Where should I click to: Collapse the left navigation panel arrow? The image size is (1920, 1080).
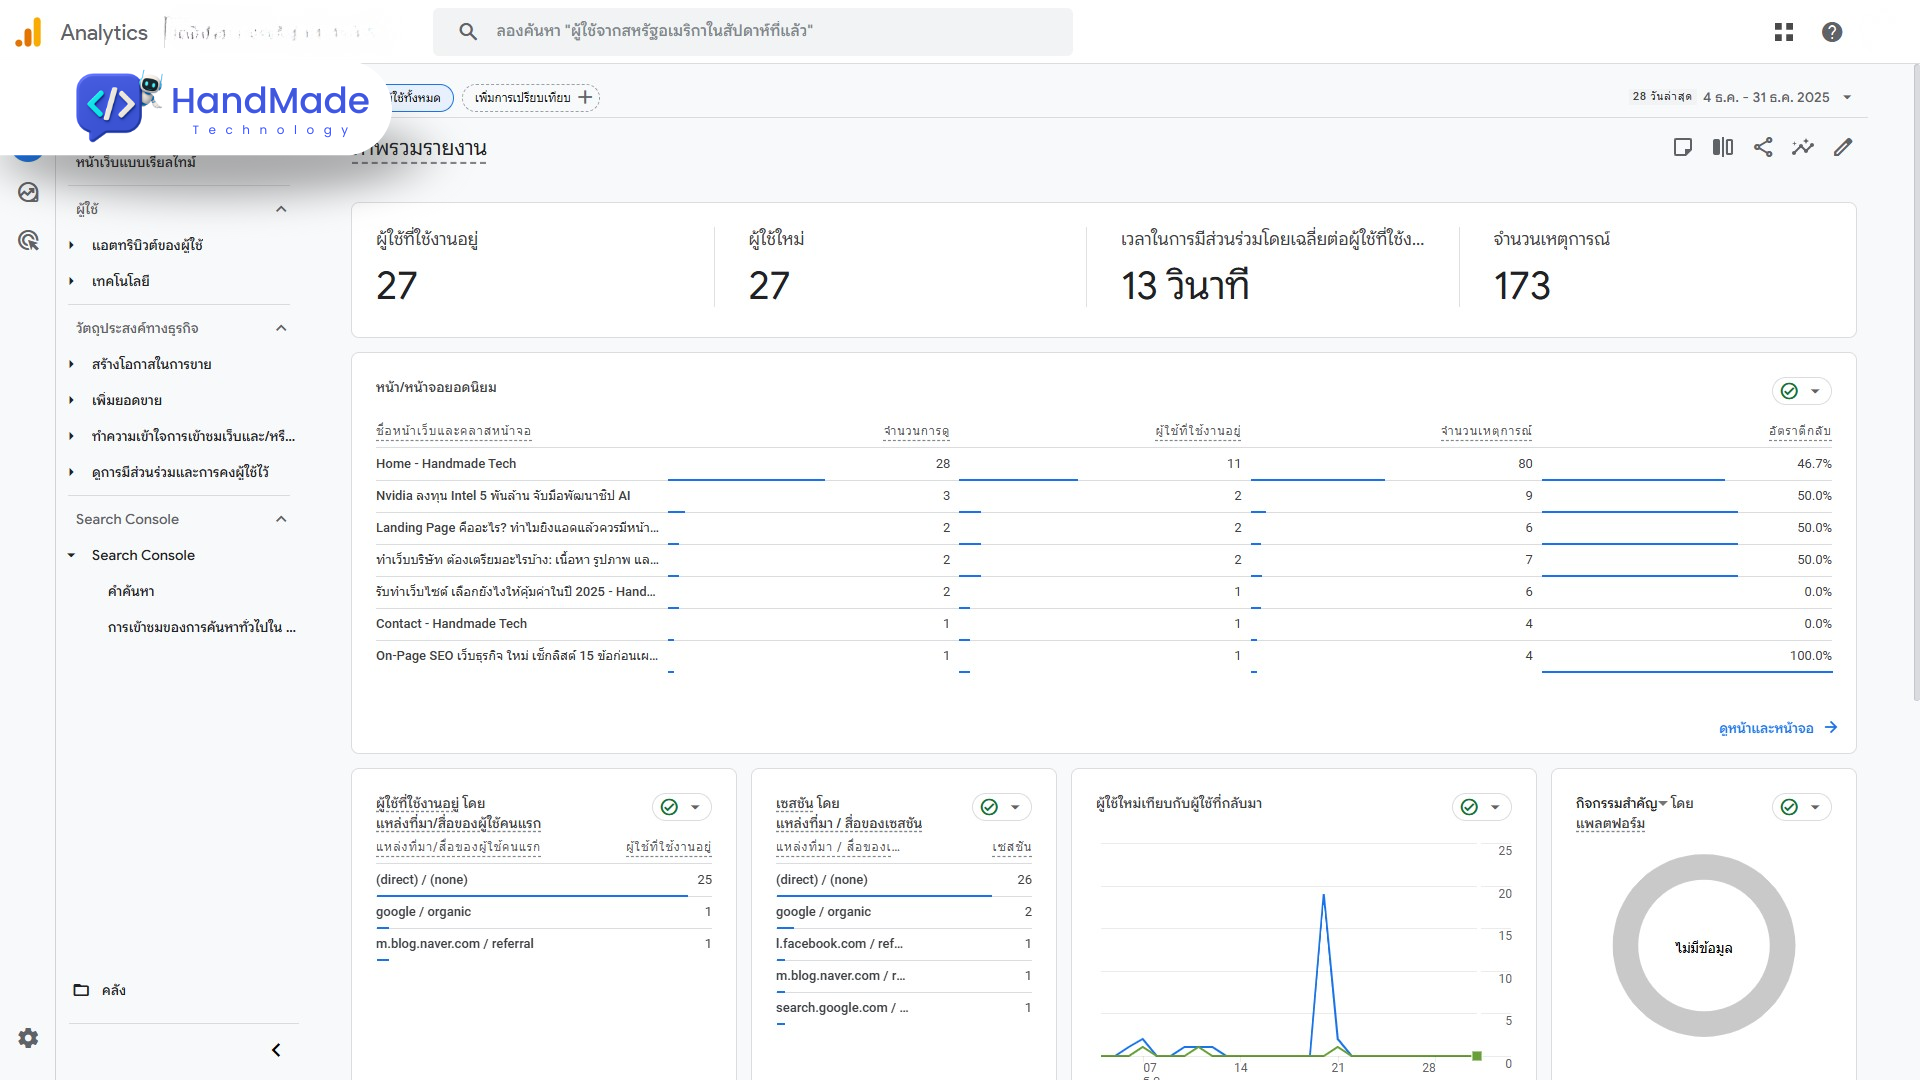tap(276, 1050)
